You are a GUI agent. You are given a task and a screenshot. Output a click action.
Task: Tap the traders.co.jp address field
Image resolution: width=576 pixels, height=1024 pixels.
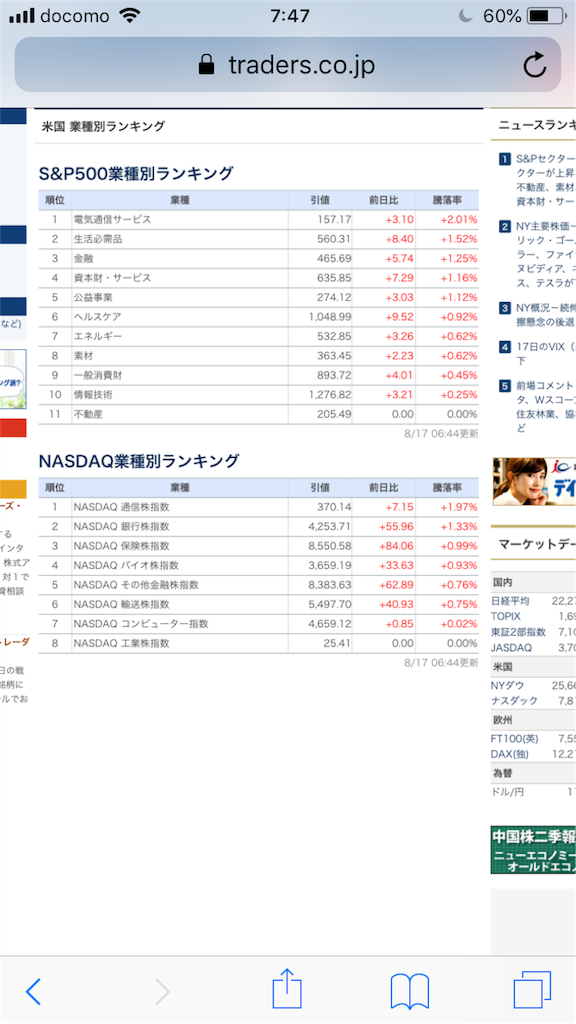(288, 64)
